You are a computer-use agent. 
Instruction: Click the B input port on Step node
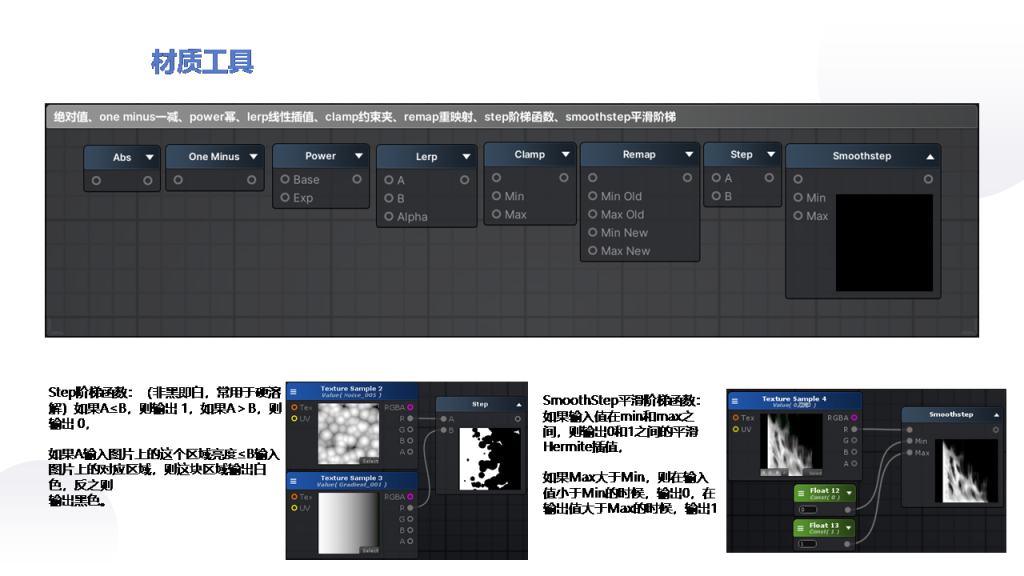716,196
